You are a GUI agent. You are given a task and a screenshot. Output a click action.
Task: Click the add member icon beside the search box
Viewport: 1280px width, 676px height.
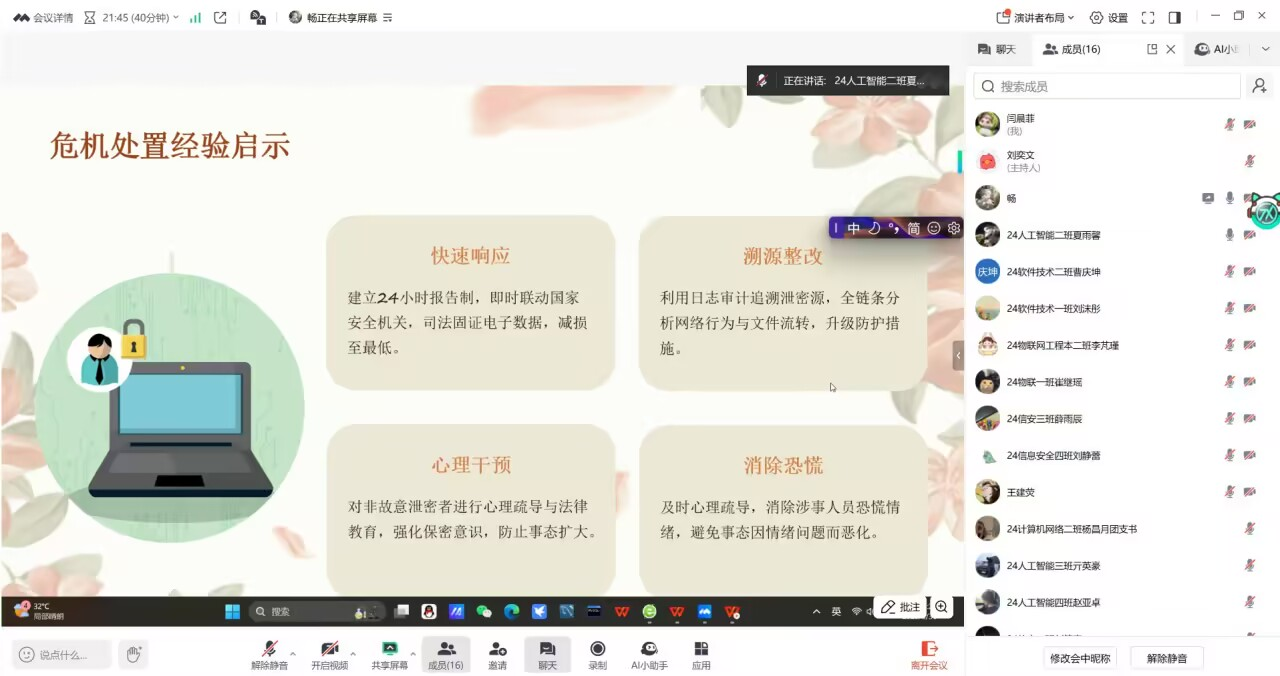tap(1260, 87)
